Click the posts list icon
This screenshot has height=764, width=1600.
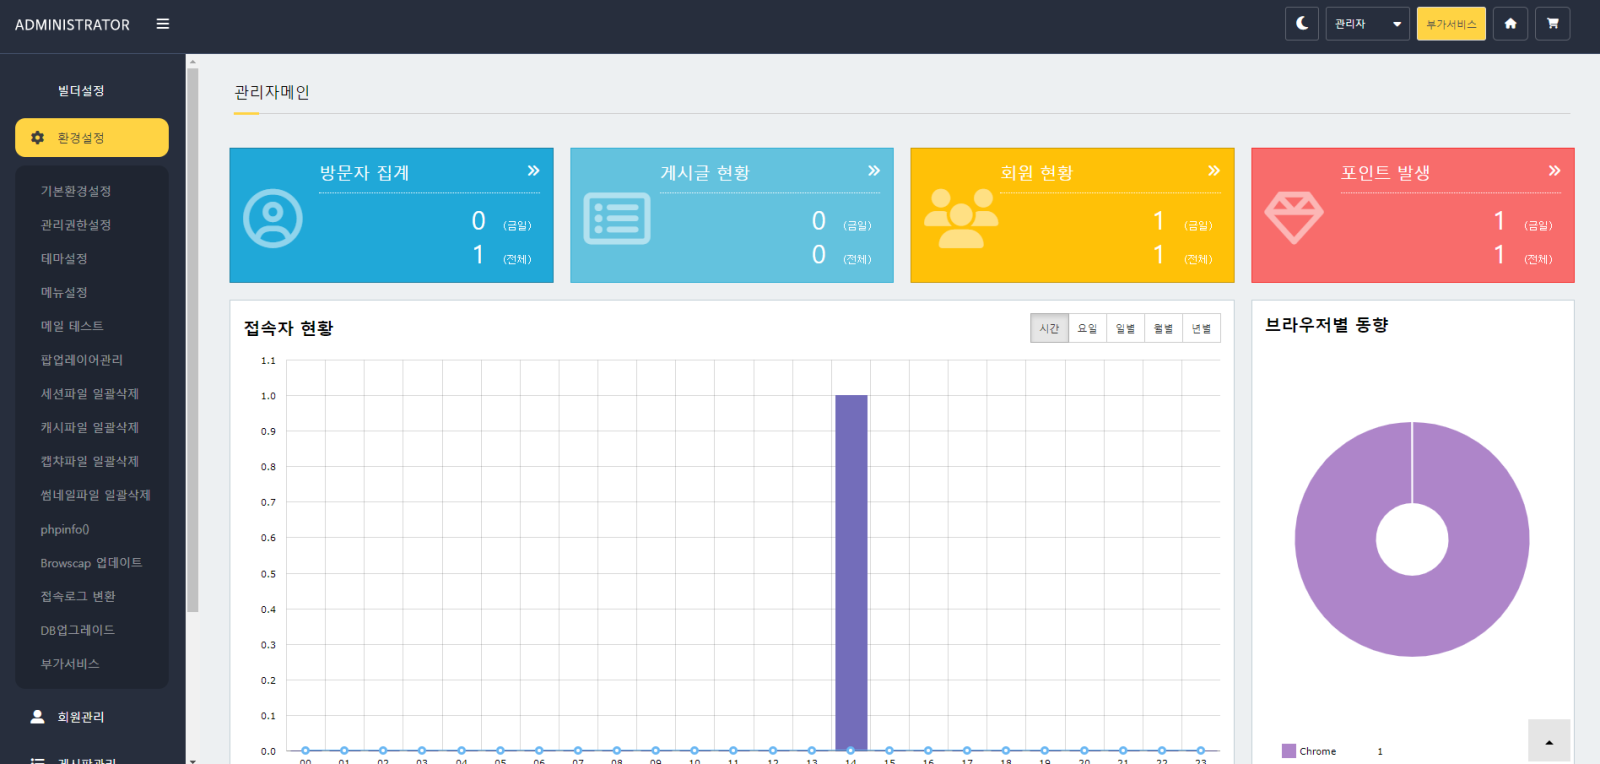pyautogui.click(x=616, y=219)
